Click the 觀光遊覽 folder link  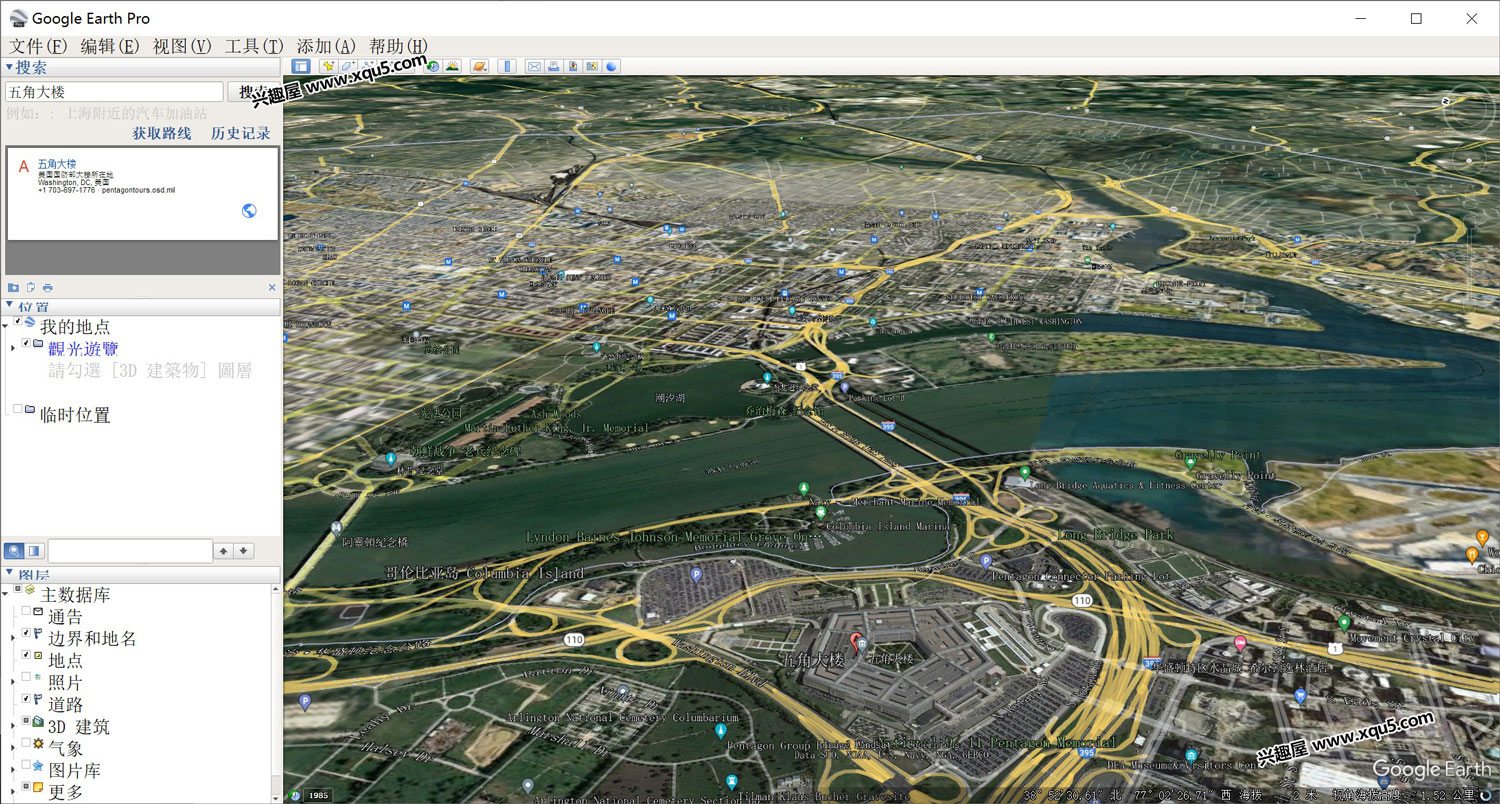pos(83,348)
